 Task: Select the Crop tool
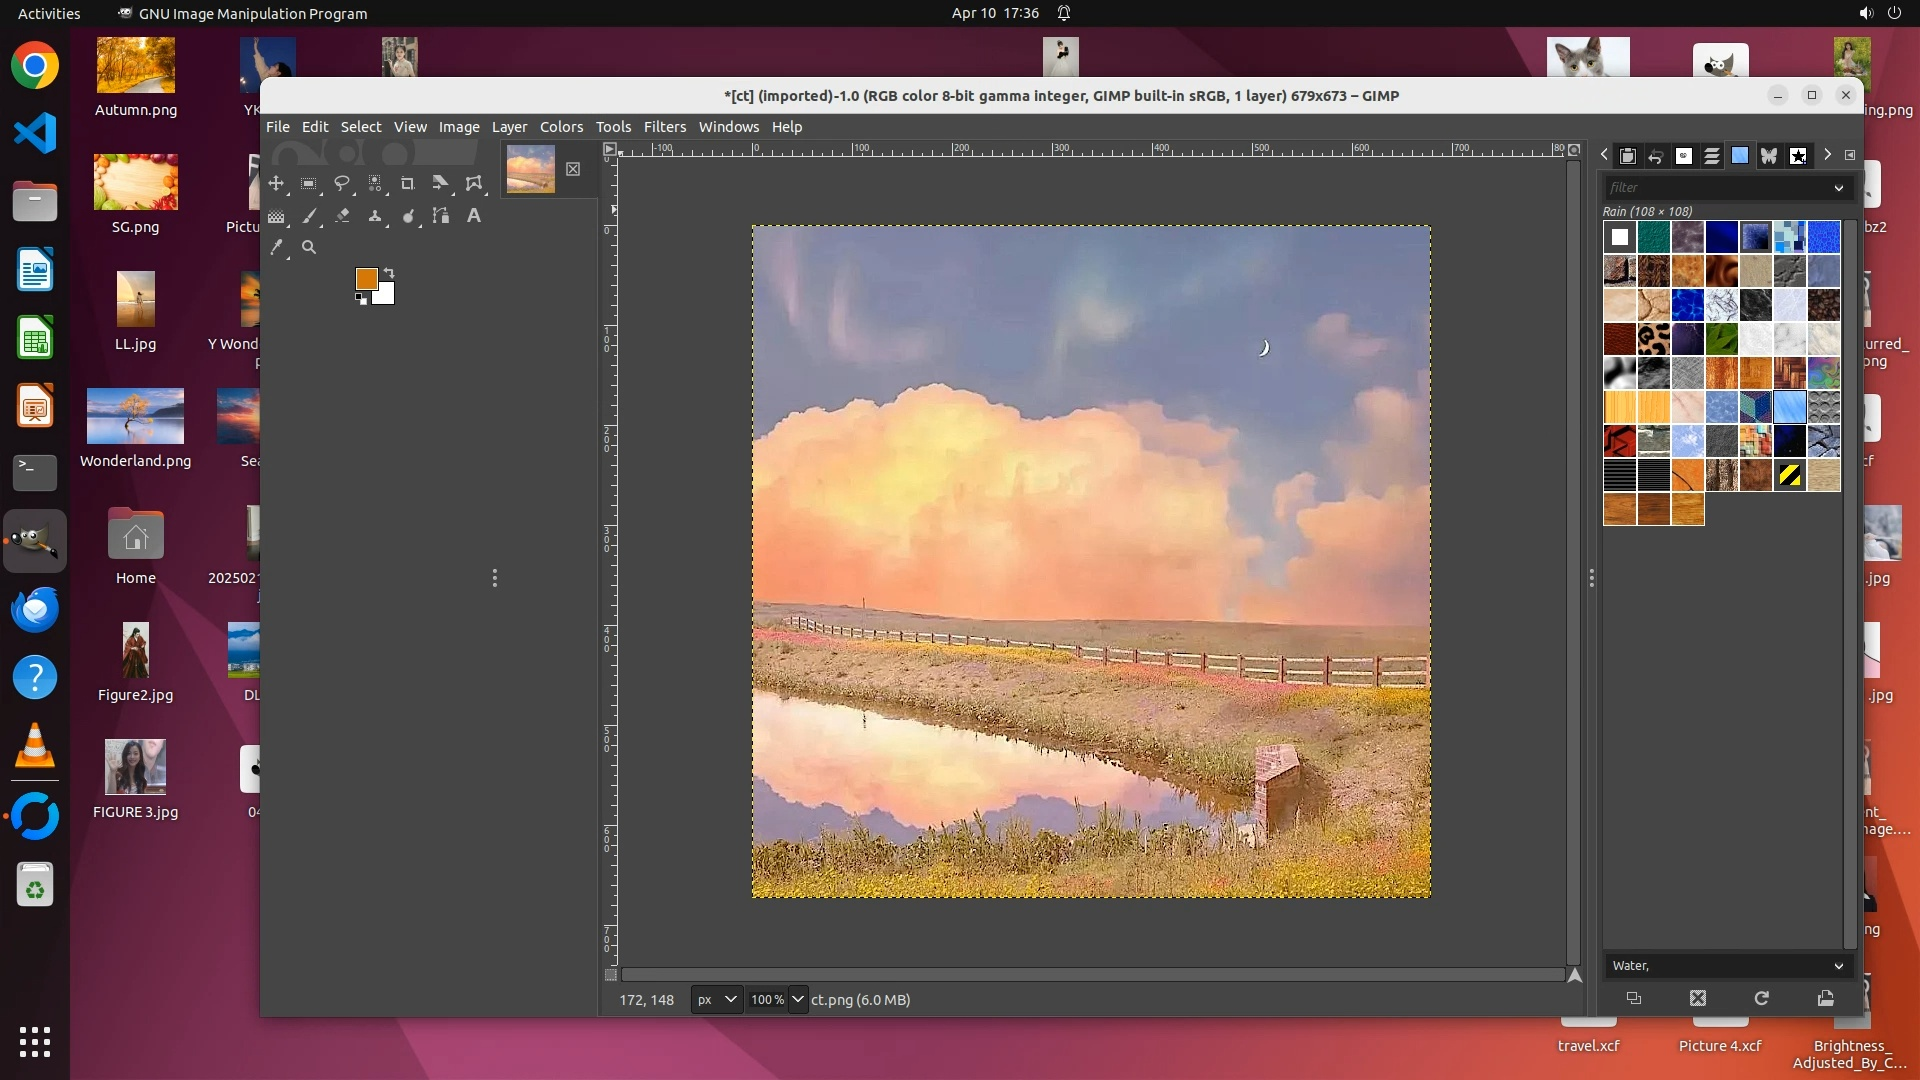[407, 183]
